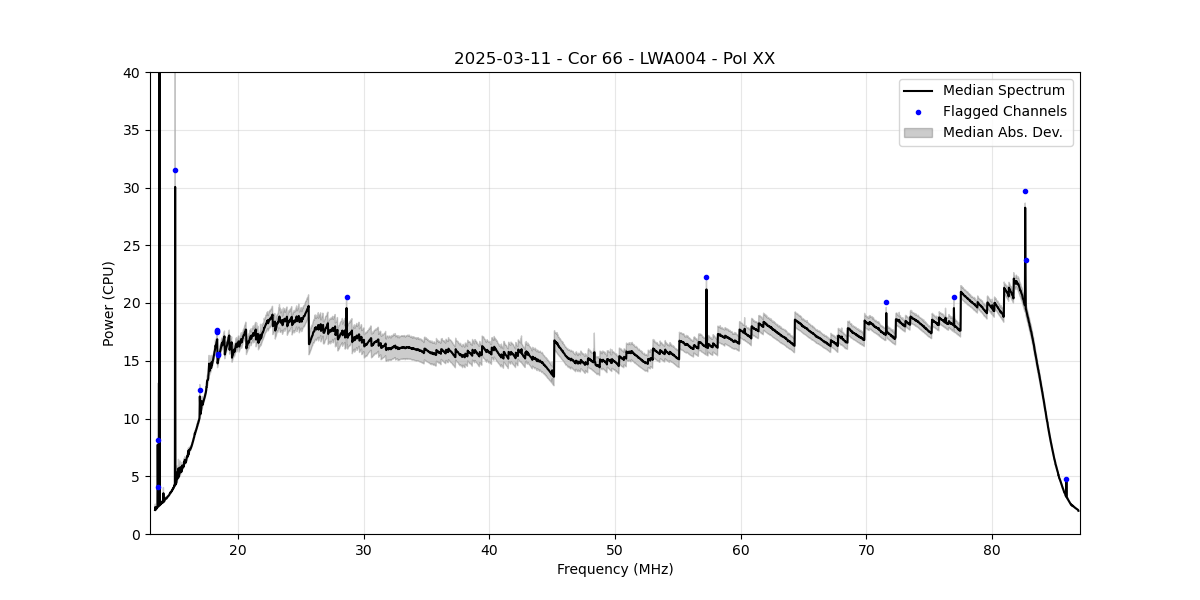Click the flagged channel dot near 57 MHz
The width and height of the screenshot is (1200, 600).
pos(706,277)
